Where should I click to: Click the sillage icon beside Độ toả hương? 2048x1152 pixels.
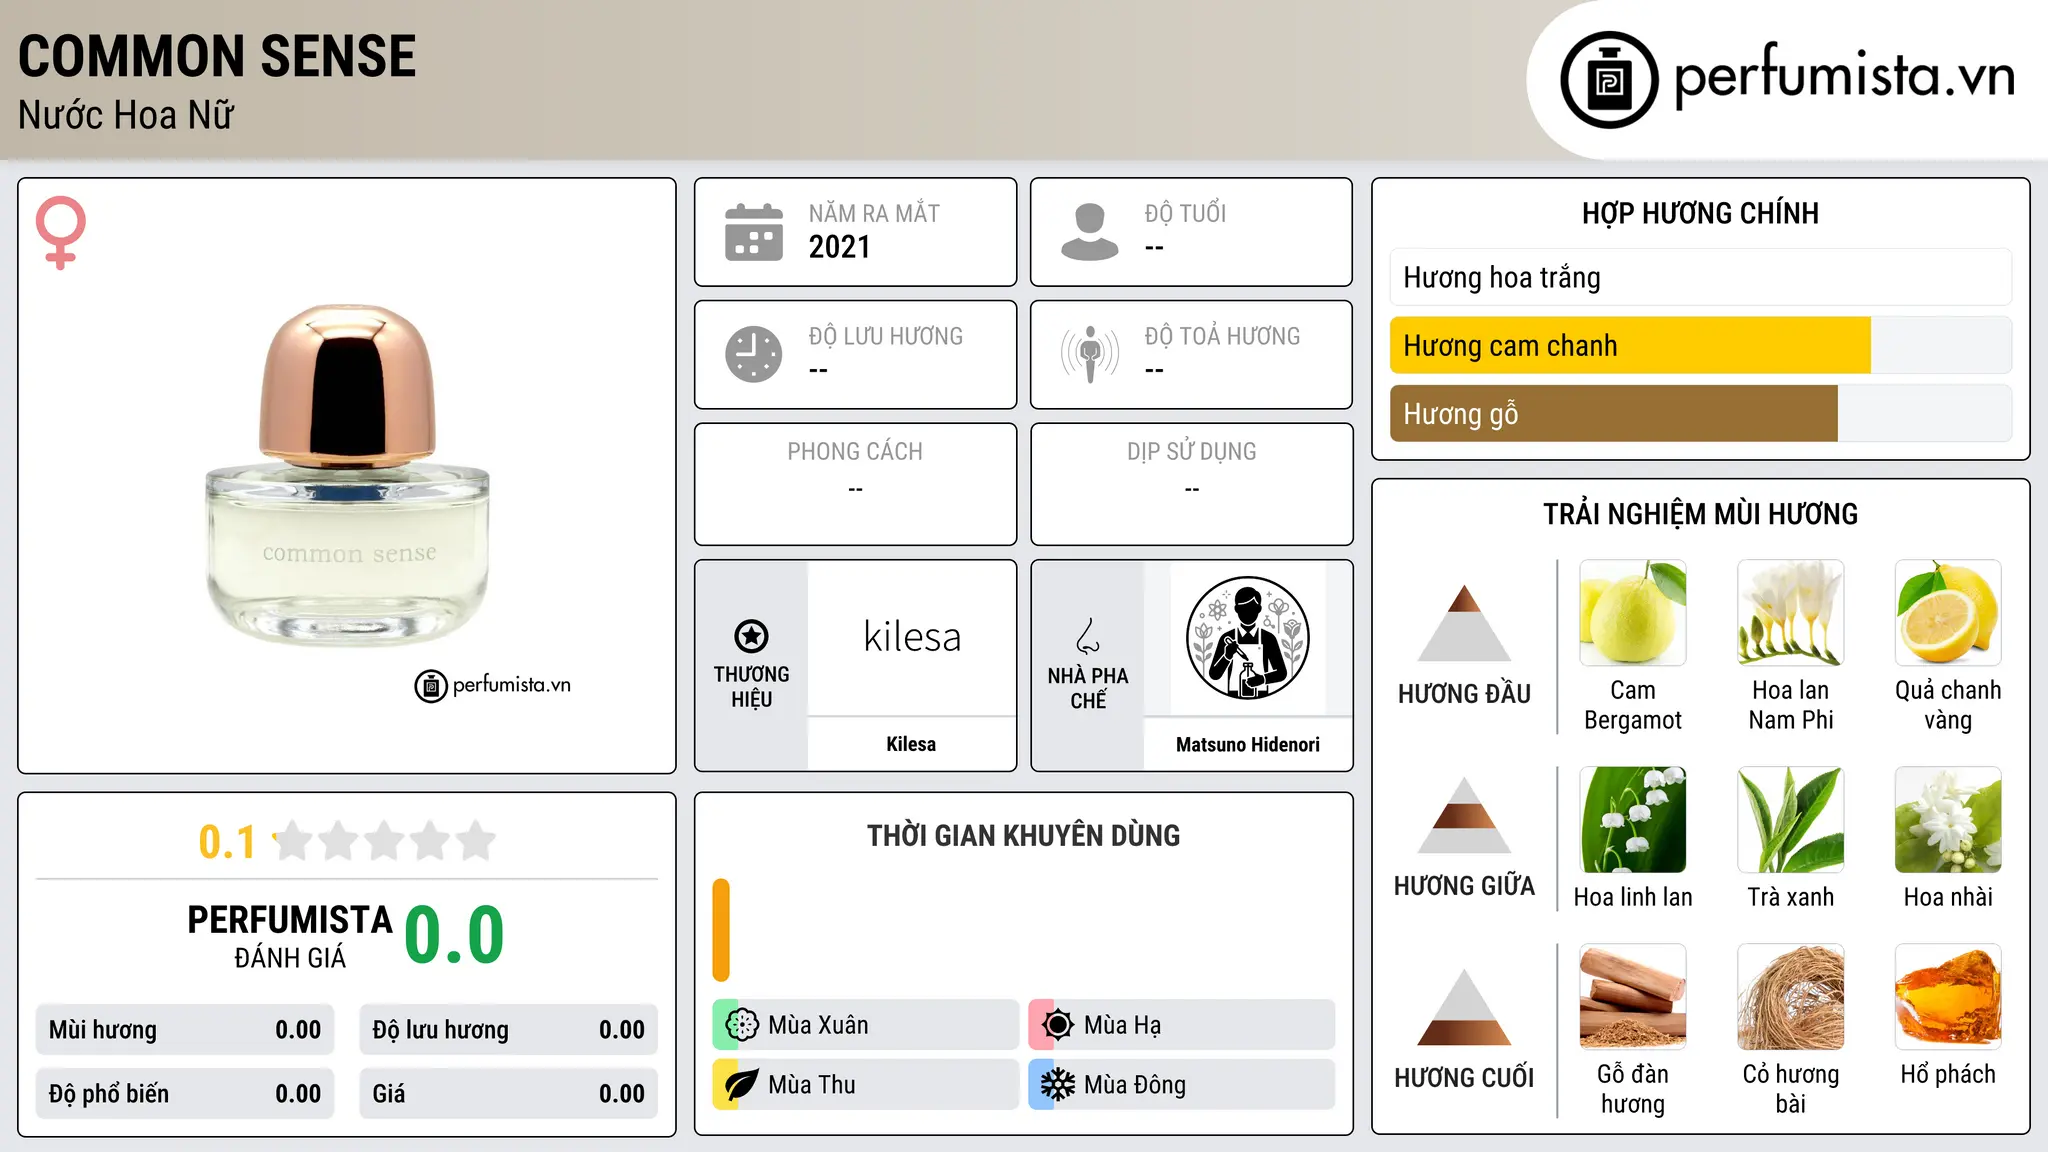1089,354
